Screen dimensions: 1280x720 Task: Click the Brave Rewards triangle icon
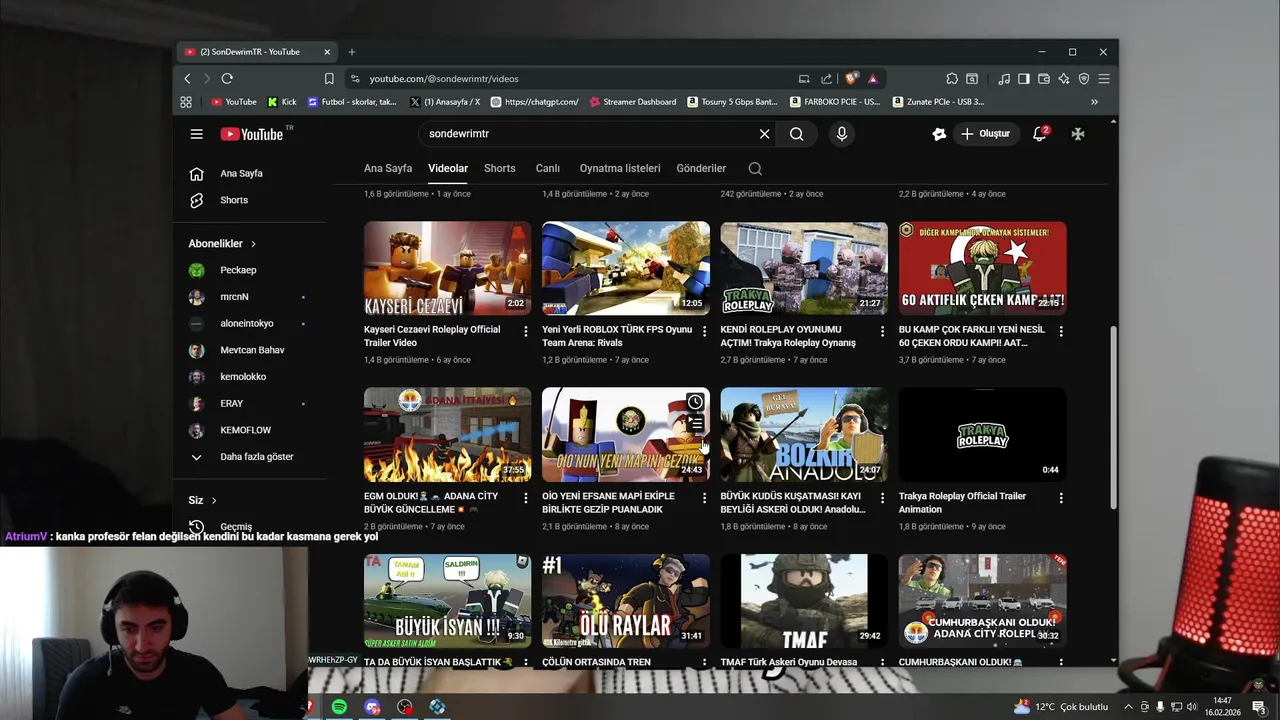(873, 79)
